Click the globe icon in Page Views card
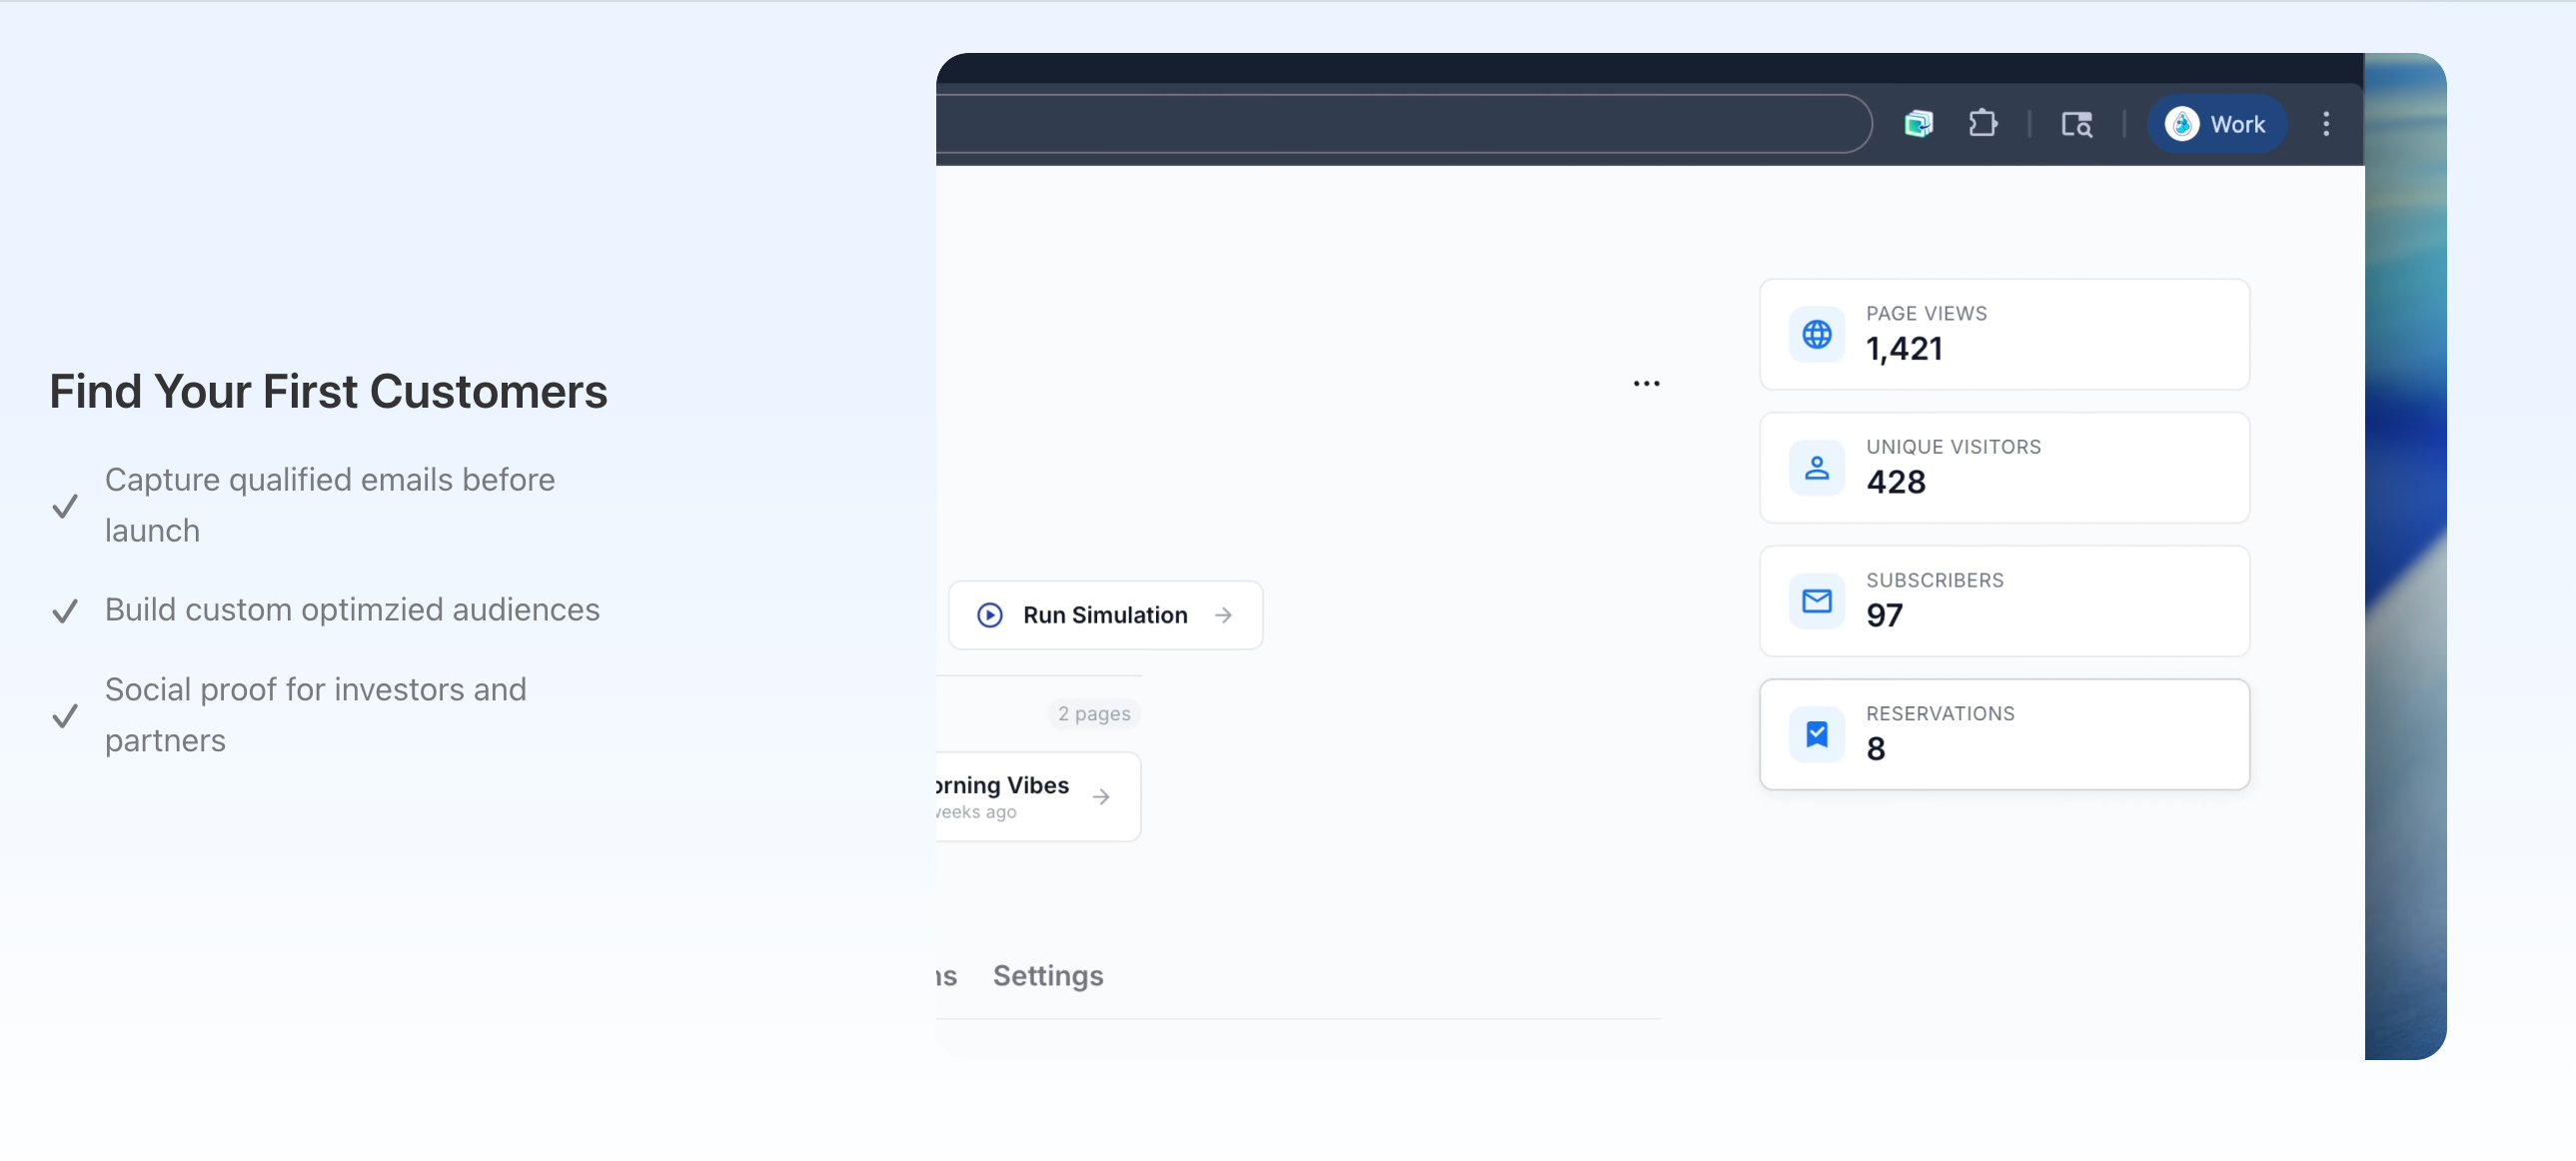The height and width of the screenshot is (1161, 2576). click(x=1816, y=334)
